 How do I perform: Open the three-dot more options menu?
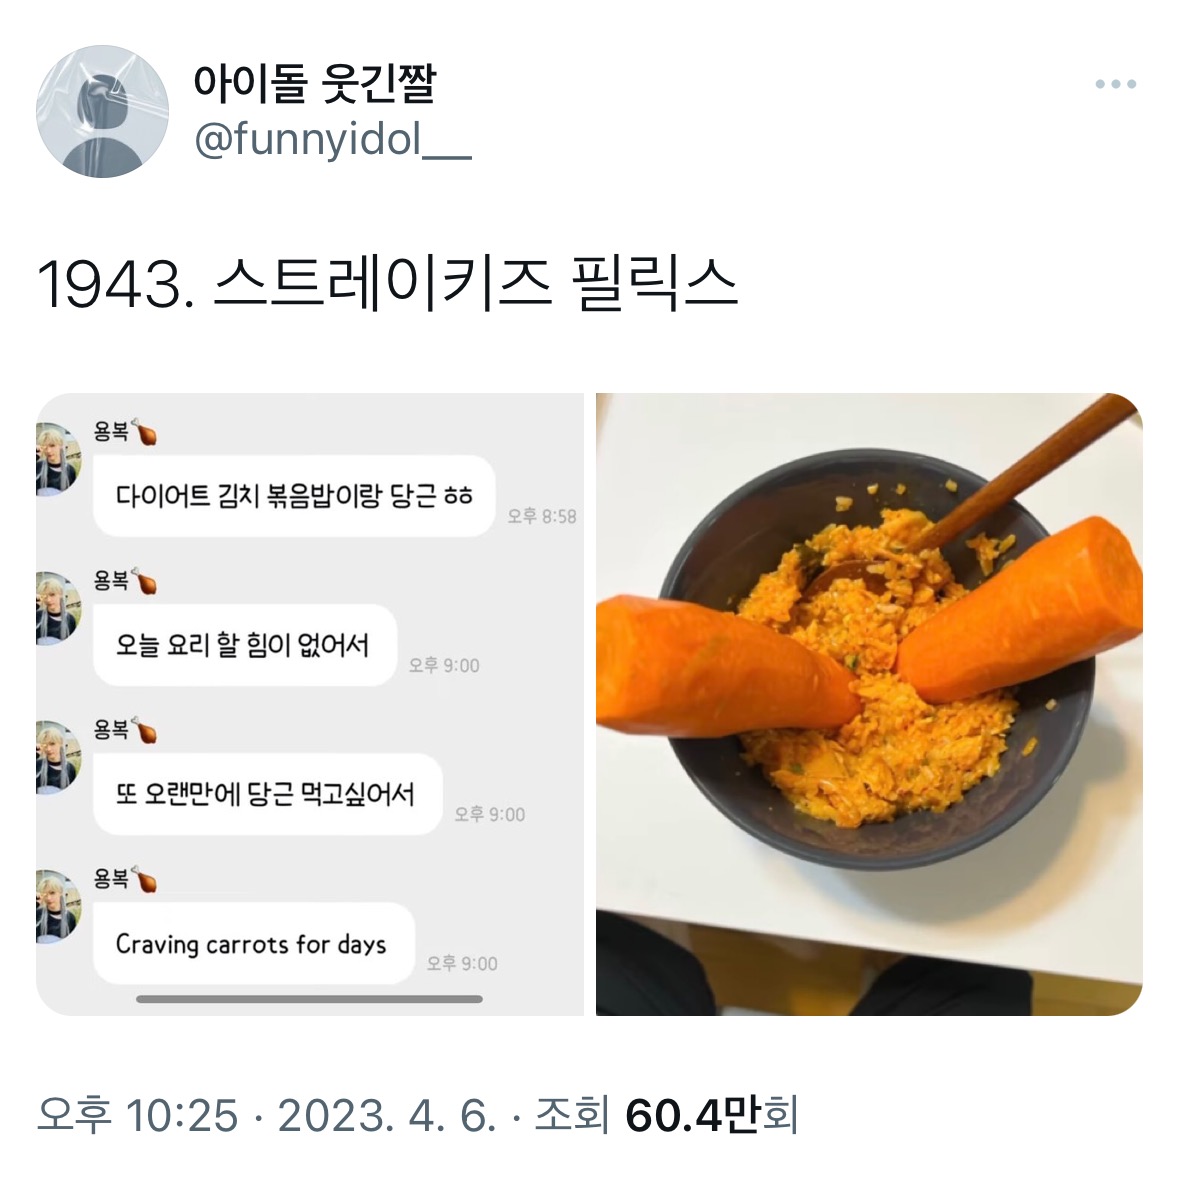1115,84
